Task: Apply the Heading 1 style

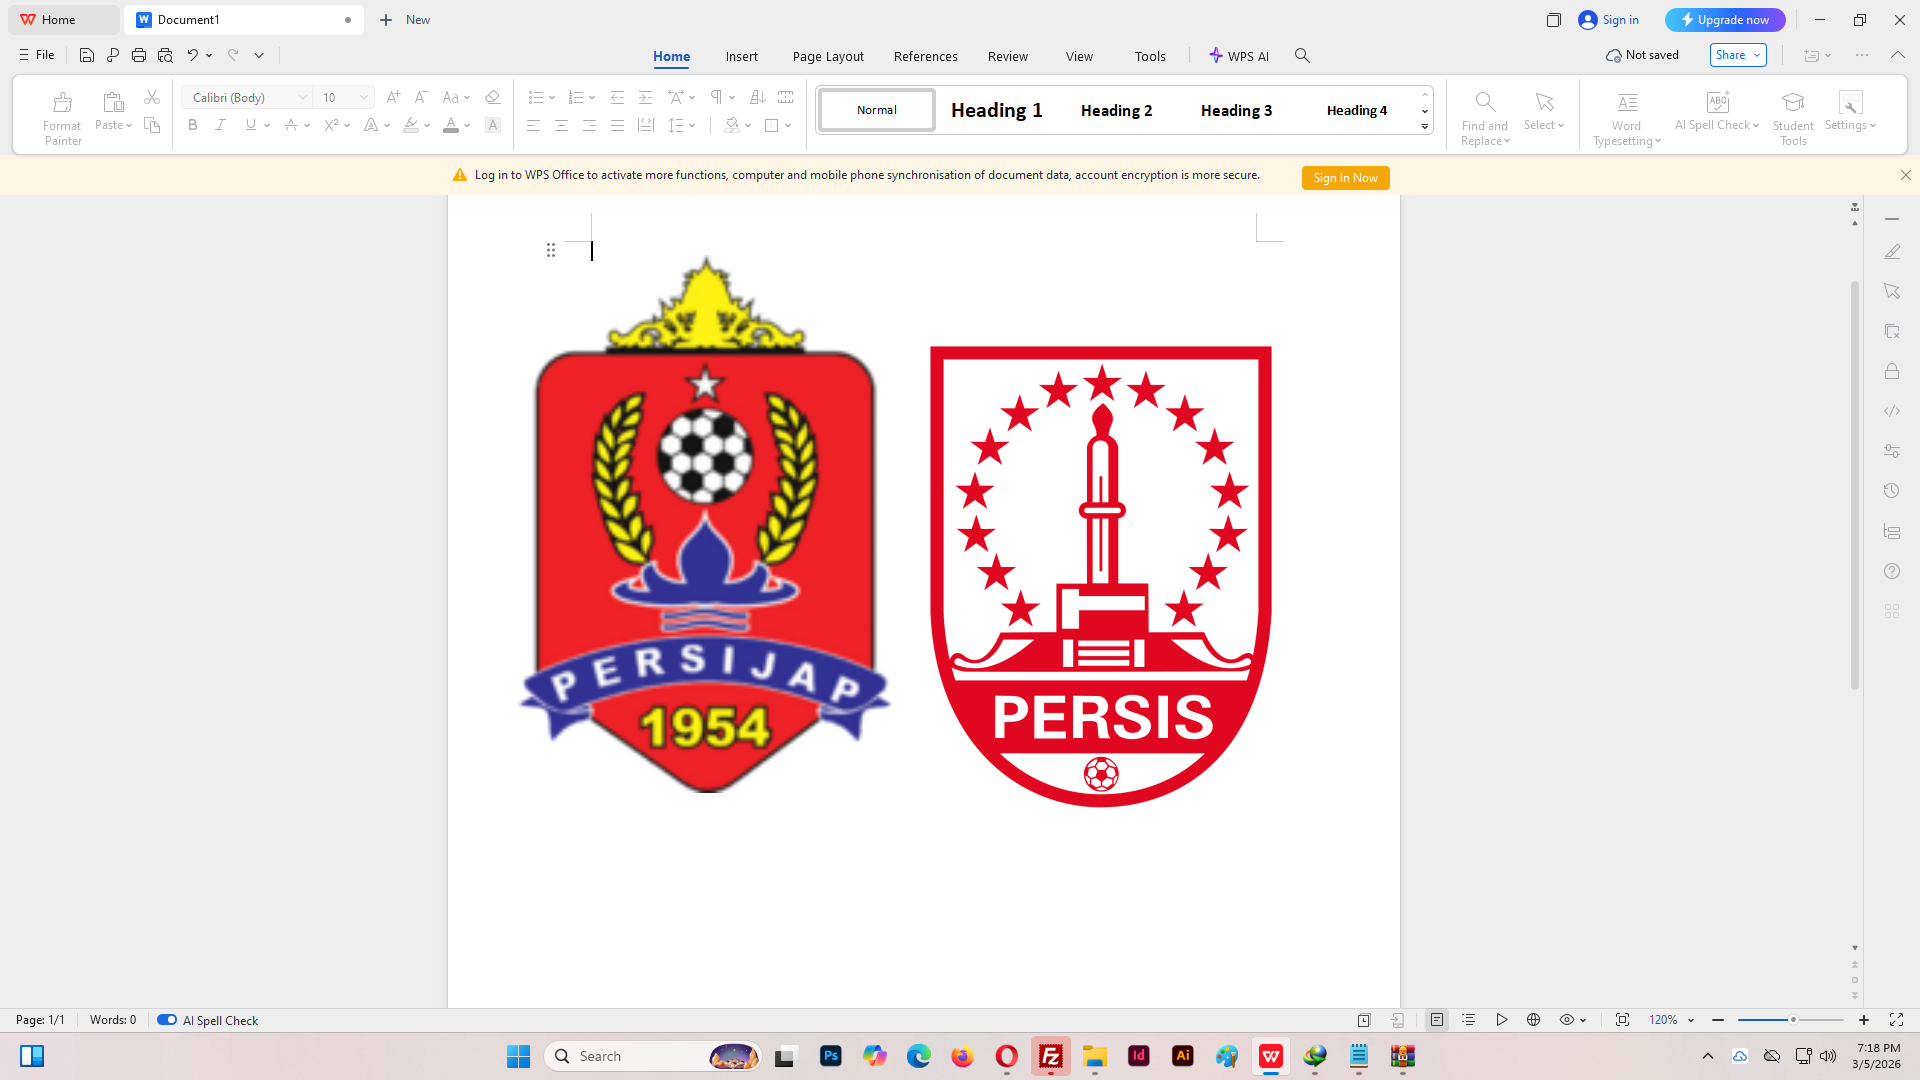Action: pos(996,110)
